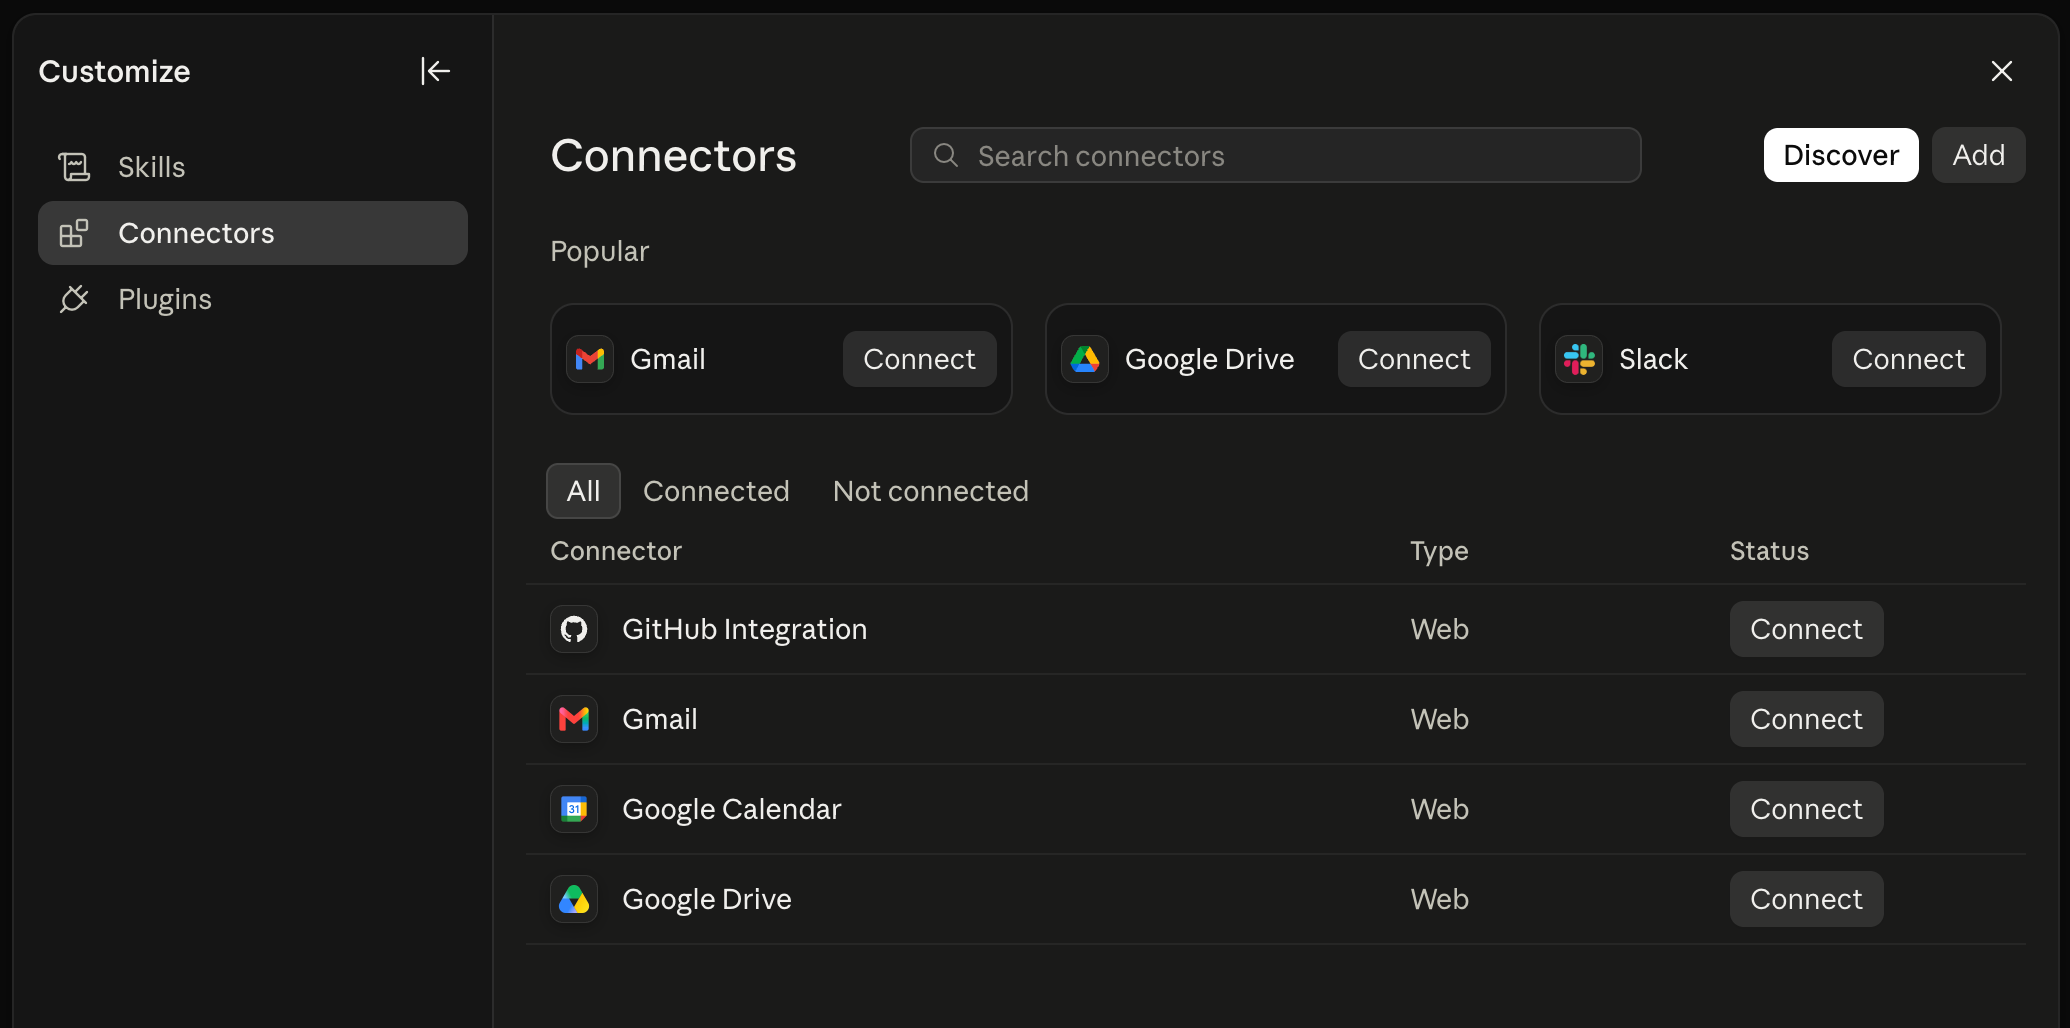Click the Gmail icon in connector table
The image size is (2070, 1028).
(574, 719)
